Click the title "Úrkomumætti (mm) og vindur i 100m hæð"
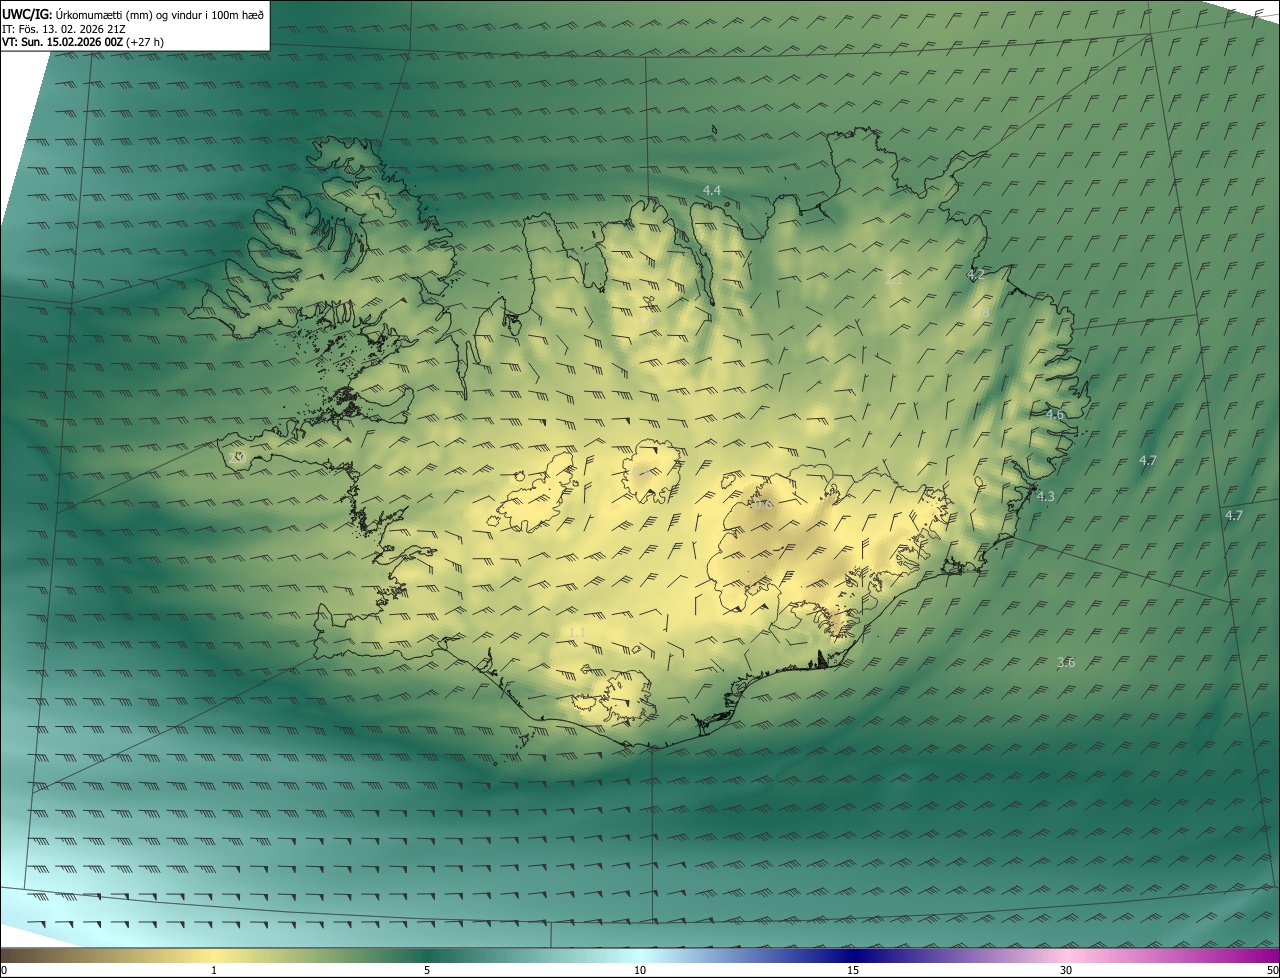The image size is (1280, 978). point(159,14)
